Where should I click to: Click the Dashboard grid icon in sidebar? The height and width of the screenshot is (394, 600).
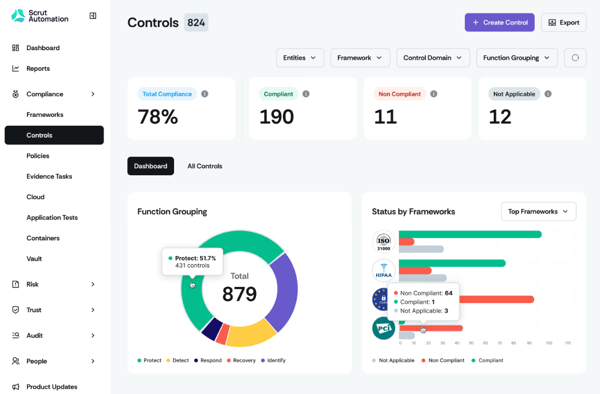[x=15, y=48]
